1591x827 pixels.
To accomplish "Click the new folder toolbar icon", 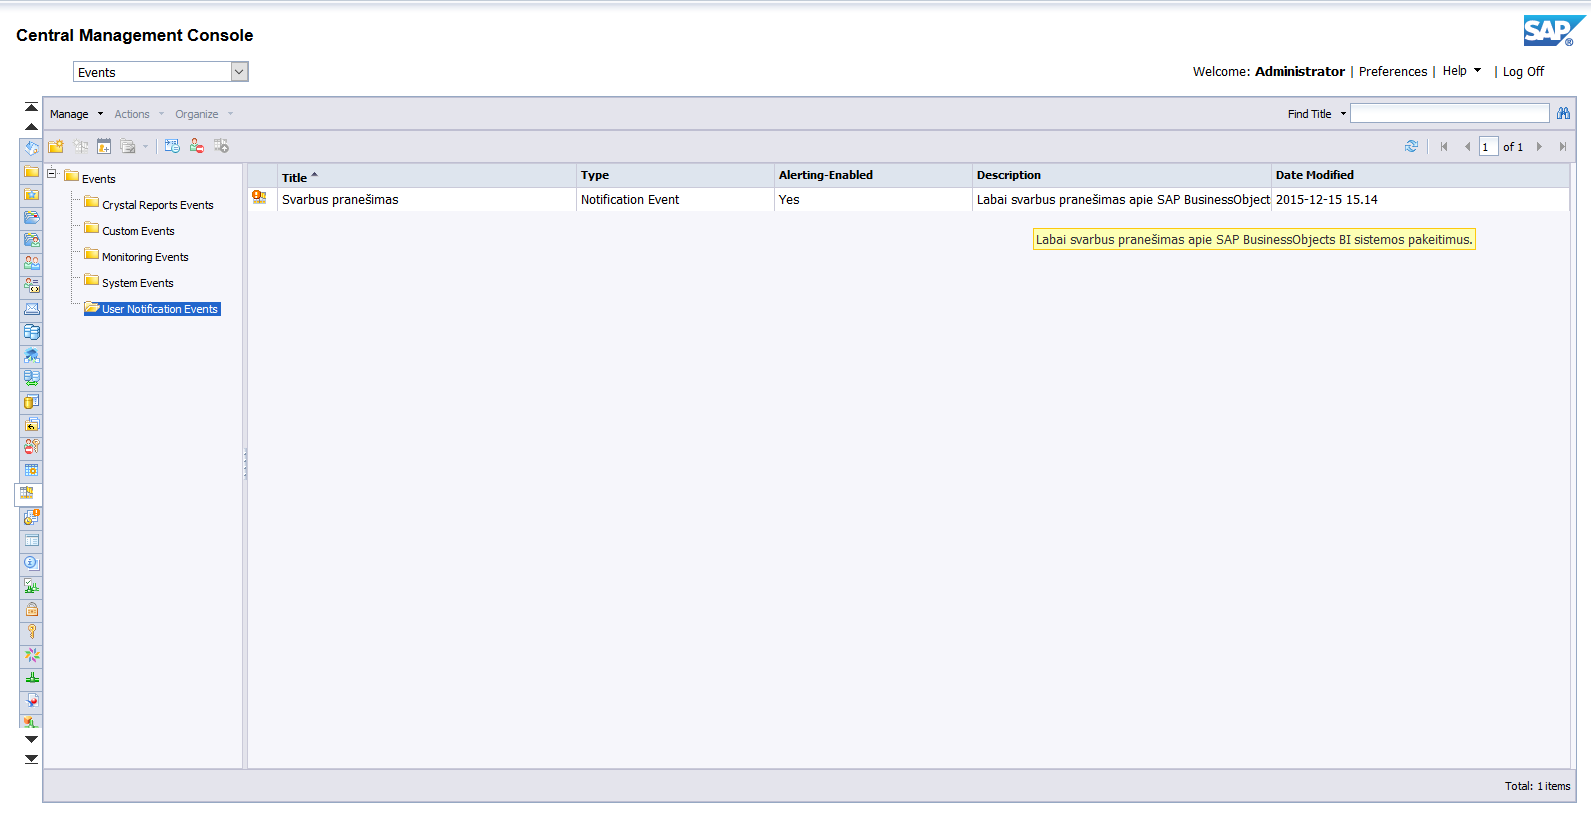I will (56, 147).
